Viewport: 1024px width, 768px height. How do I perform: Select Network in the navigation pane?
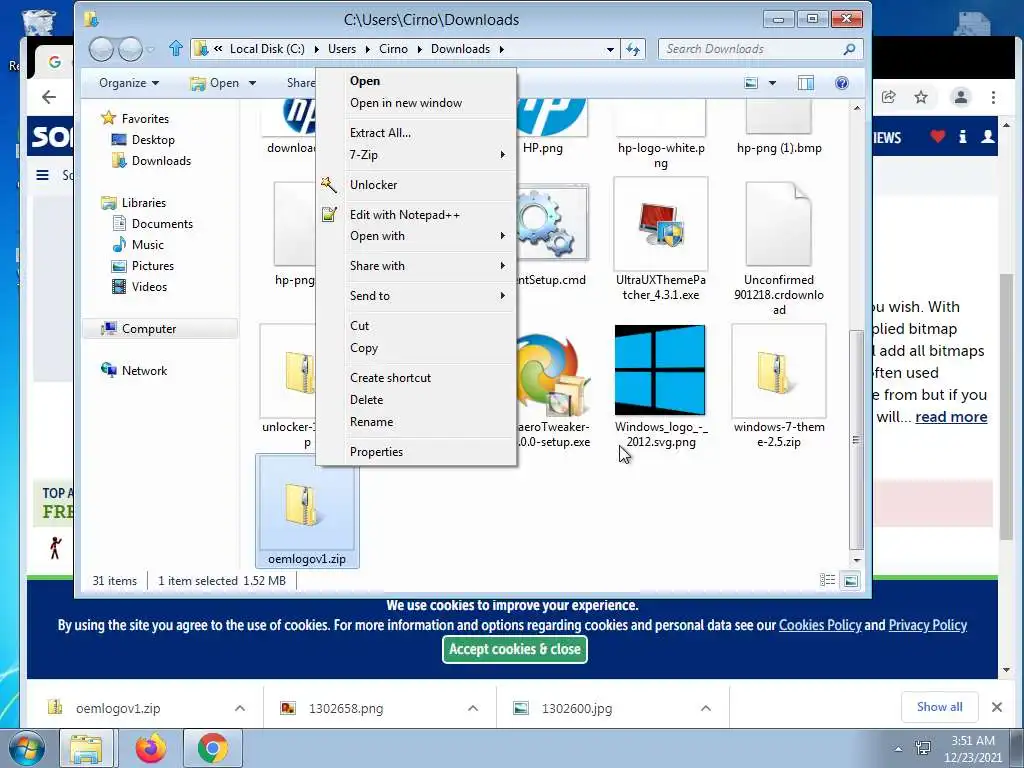point(144,371)
